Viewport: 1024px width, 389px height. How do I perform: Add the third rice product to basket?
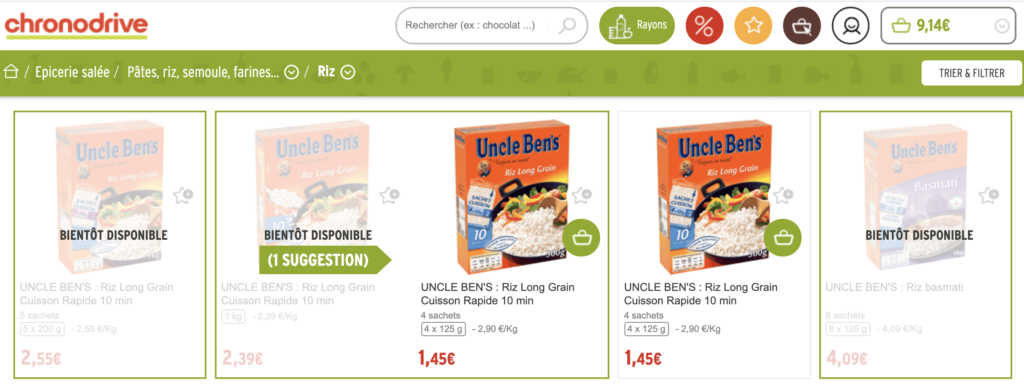pos(581,238)
